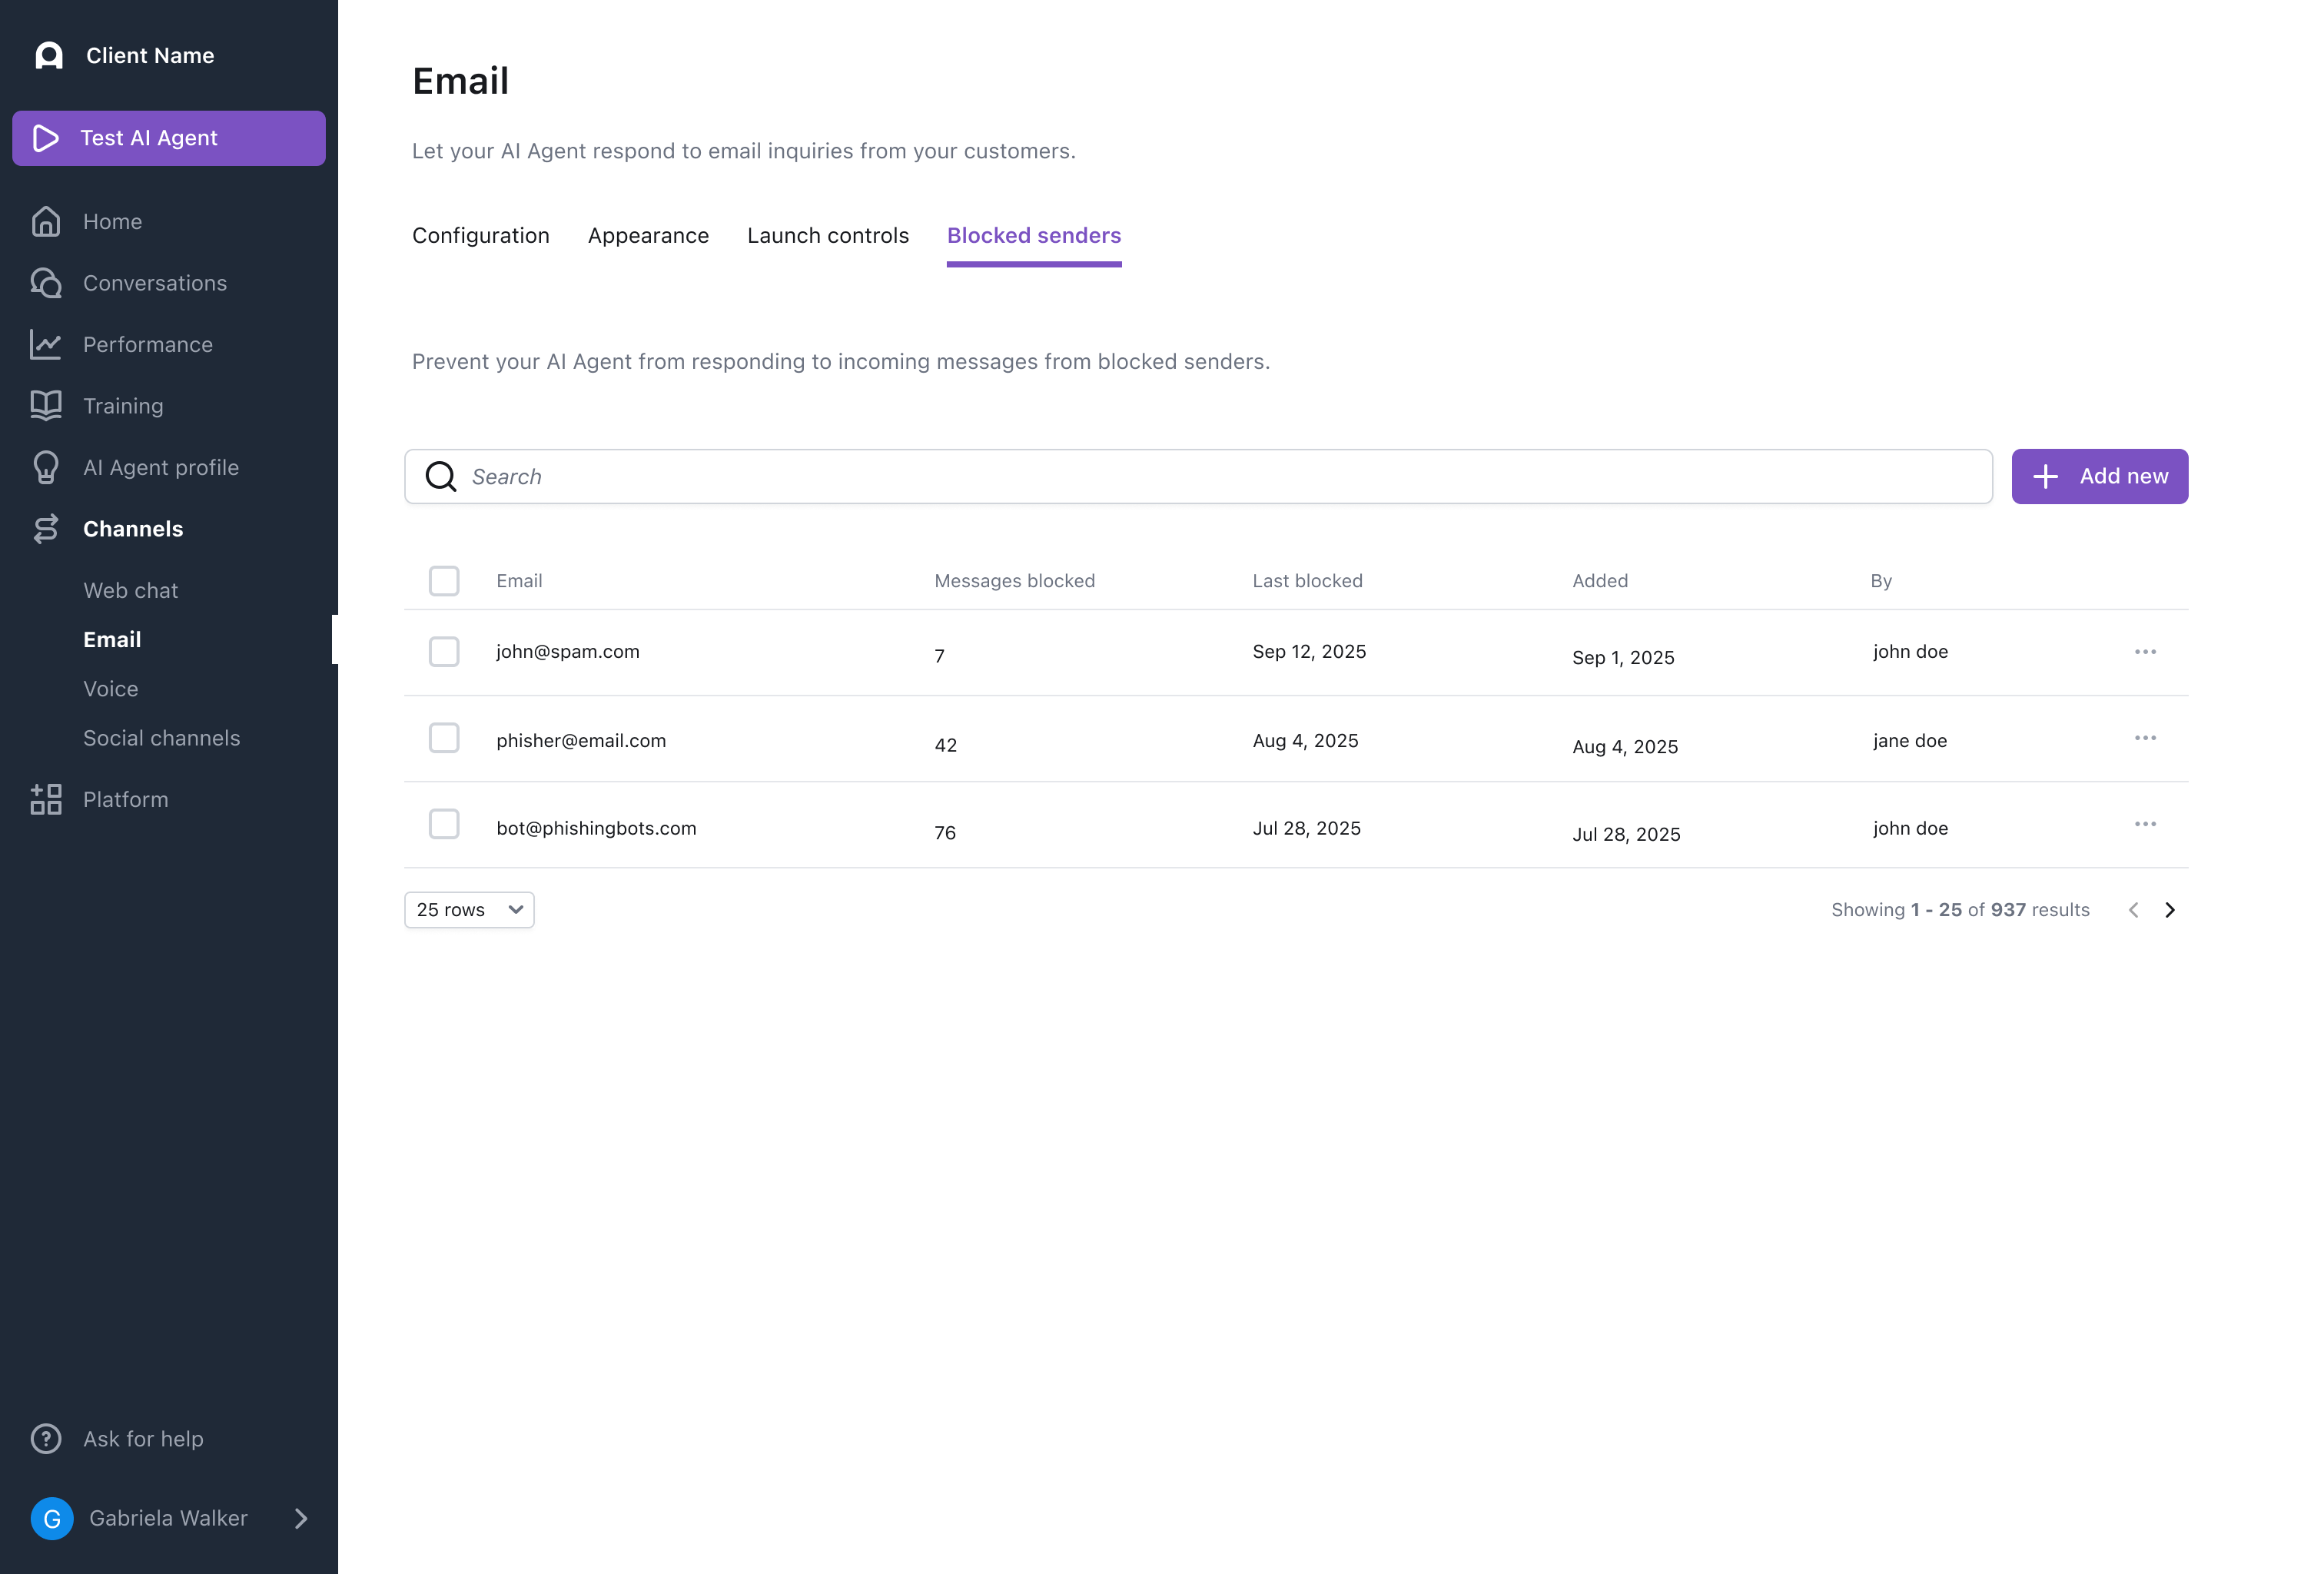
Task: Click the Platform grid icon
Action: click(x=46, y=799)
